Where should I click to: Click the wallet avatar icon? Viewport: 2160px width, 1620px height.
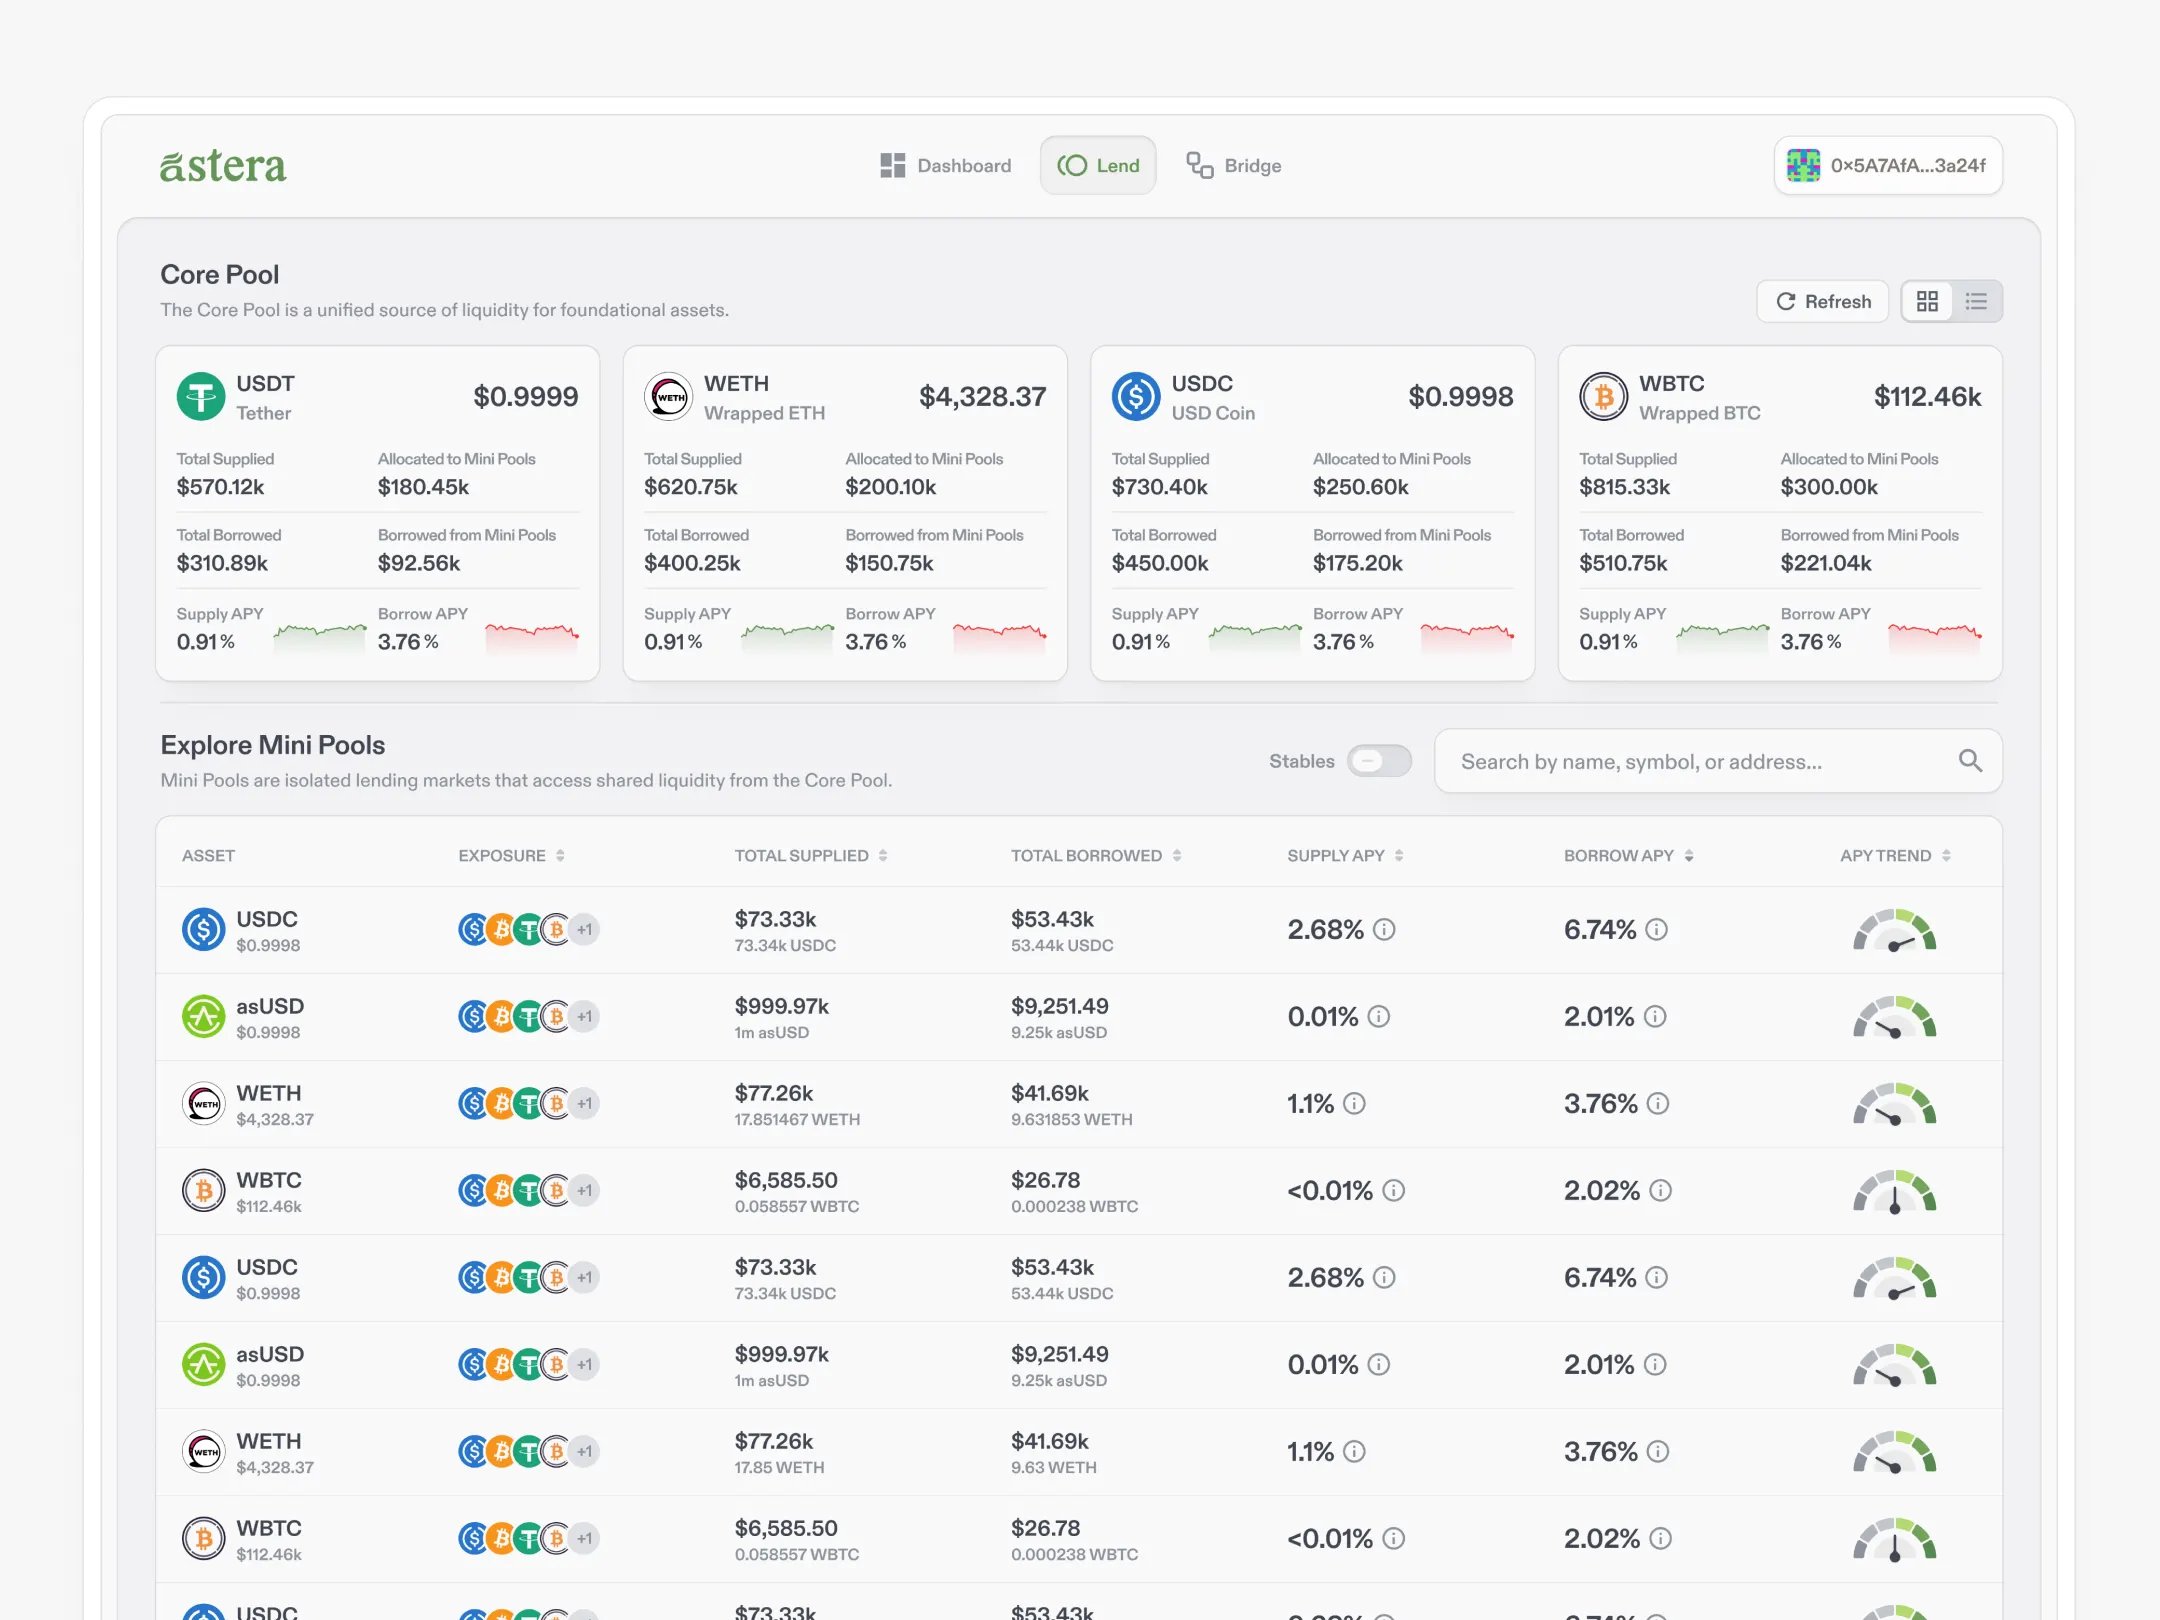(x=1803, y=166)
